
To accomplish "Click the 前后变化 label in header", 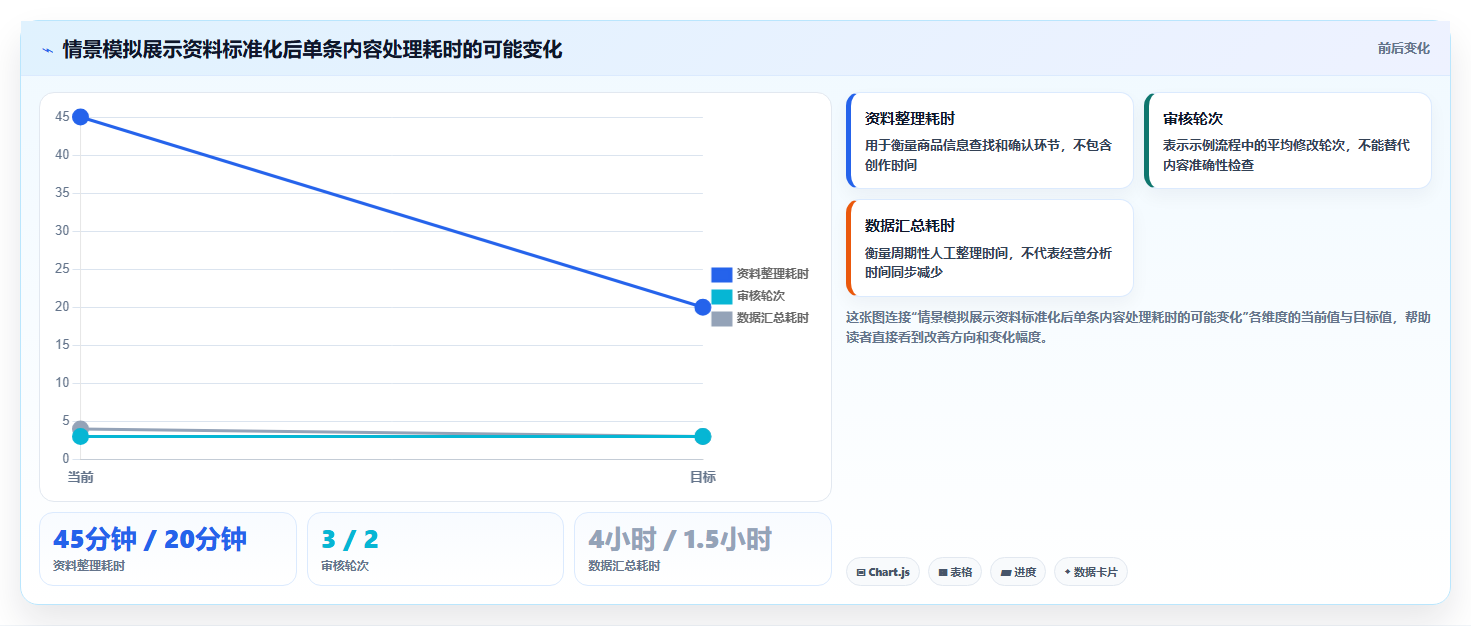I will click(x=1403, y=48).
